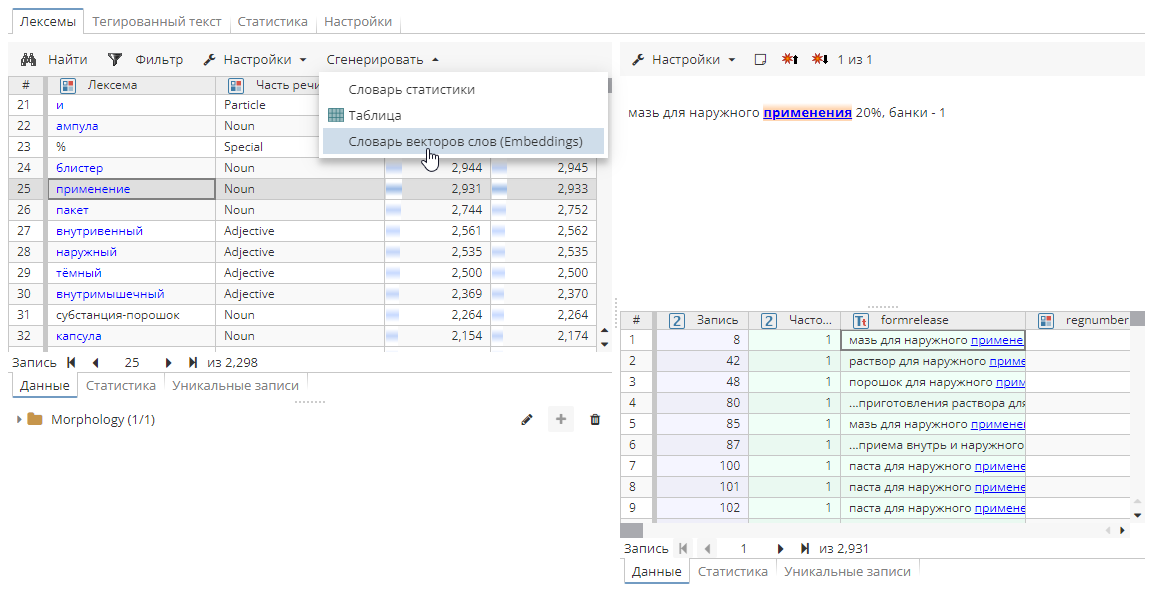Click lexeme table scroll down arrow
This screenshot has height=592, width=1153.
604,344
